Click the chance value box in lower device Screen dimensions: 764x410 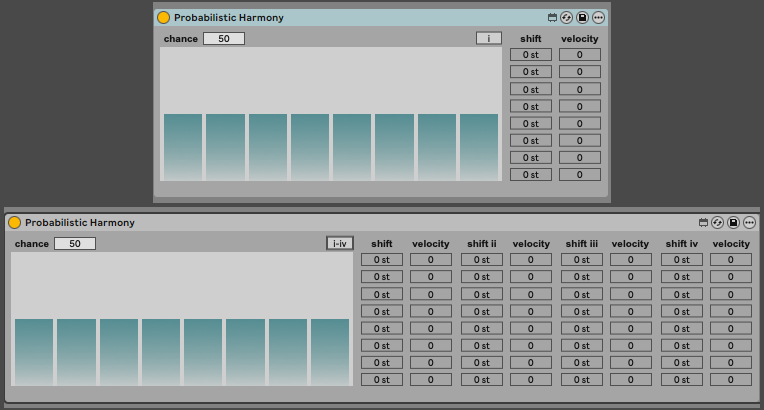coord(75,244)
